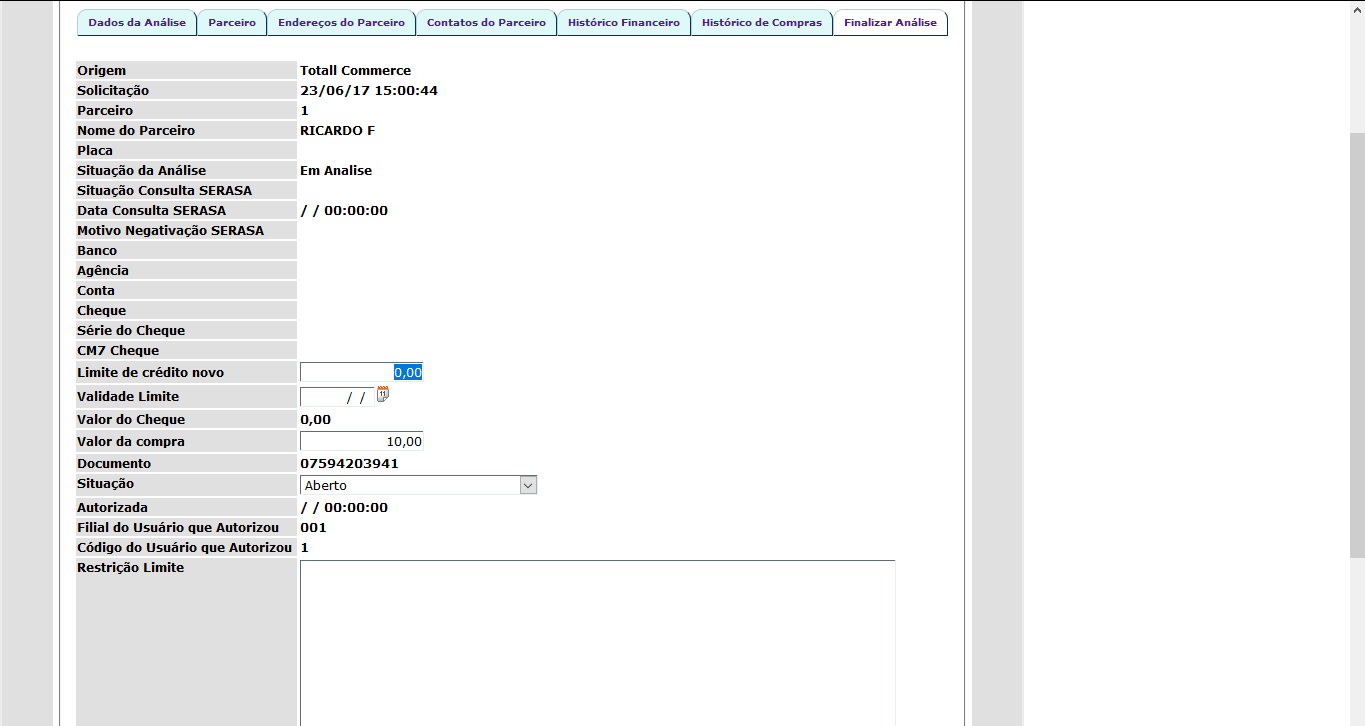Click the vertical page scrollbar
1365x726 pixels.
point(1357,345)
